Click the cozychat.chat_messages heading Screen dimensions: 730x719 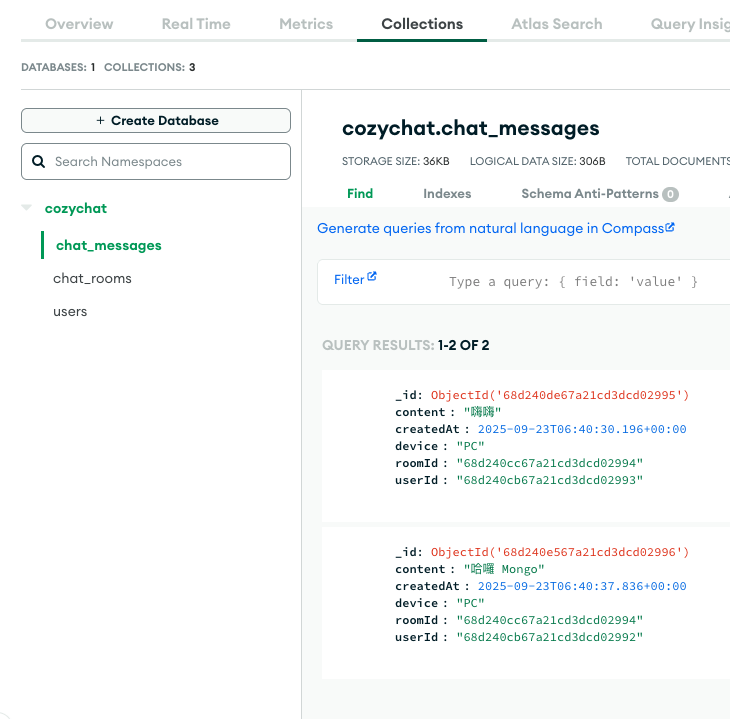pyautogui.click(x=471, y=129)
